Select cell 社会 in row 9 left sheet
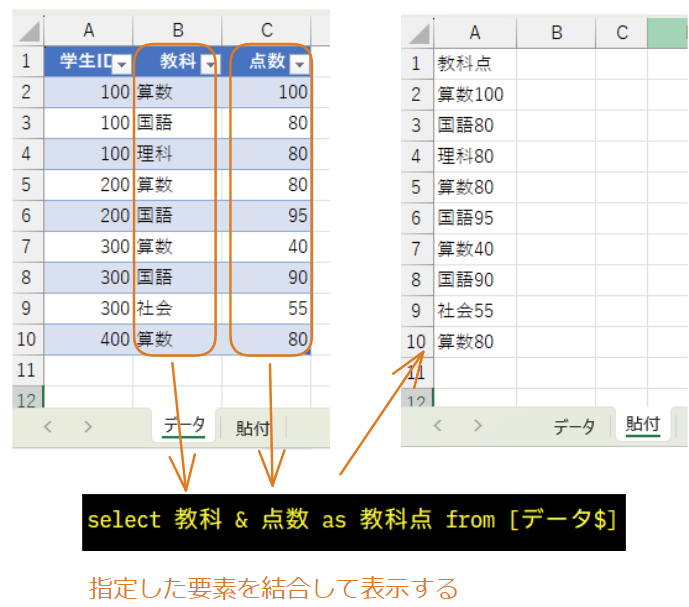 pos(178,309)
